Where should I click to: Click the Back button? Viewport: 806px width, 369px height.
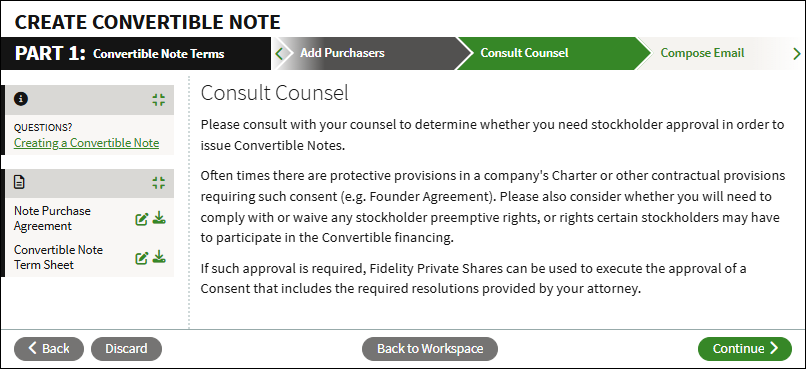pos(49,348)
